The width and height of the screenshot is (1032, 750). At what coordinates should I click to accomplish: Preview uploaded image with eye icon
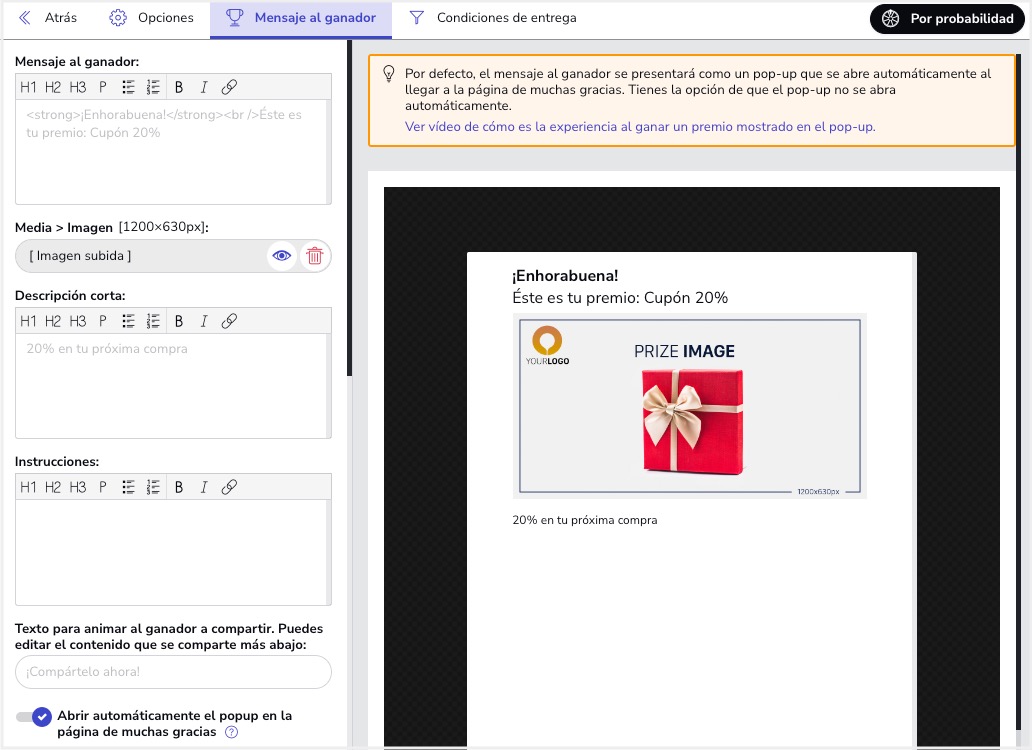[282, 256]
